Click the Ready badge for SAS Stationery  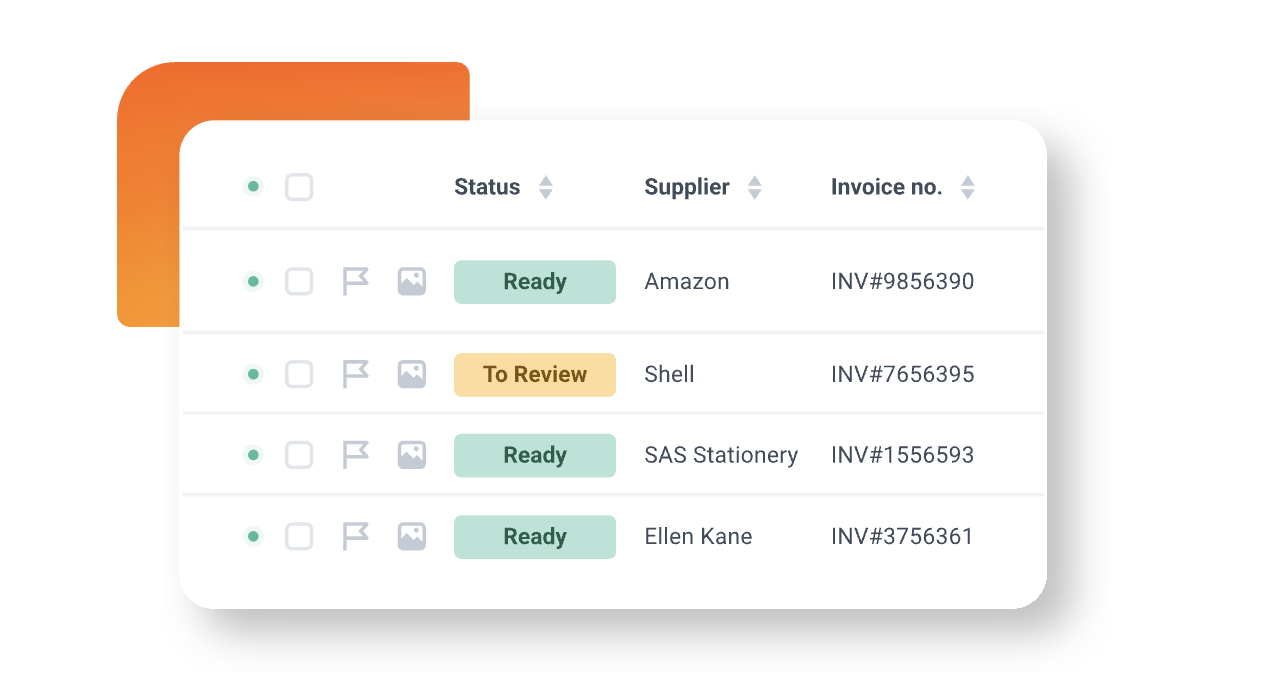[x=535, y=455]
